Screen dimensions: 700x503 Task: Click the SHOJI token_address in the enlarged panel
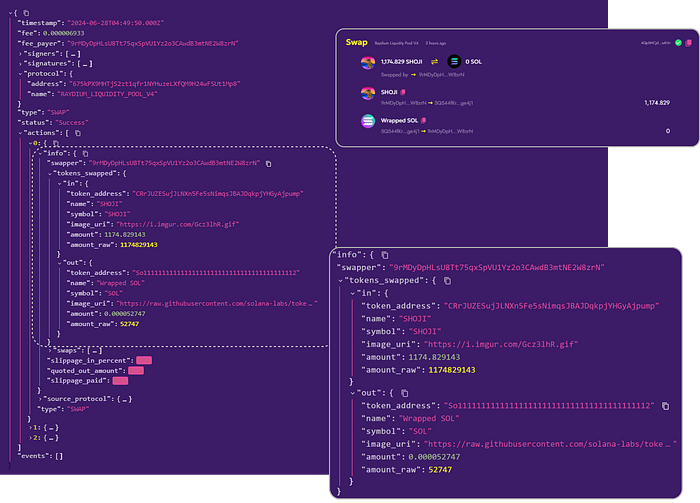click(x=551, y=306)
